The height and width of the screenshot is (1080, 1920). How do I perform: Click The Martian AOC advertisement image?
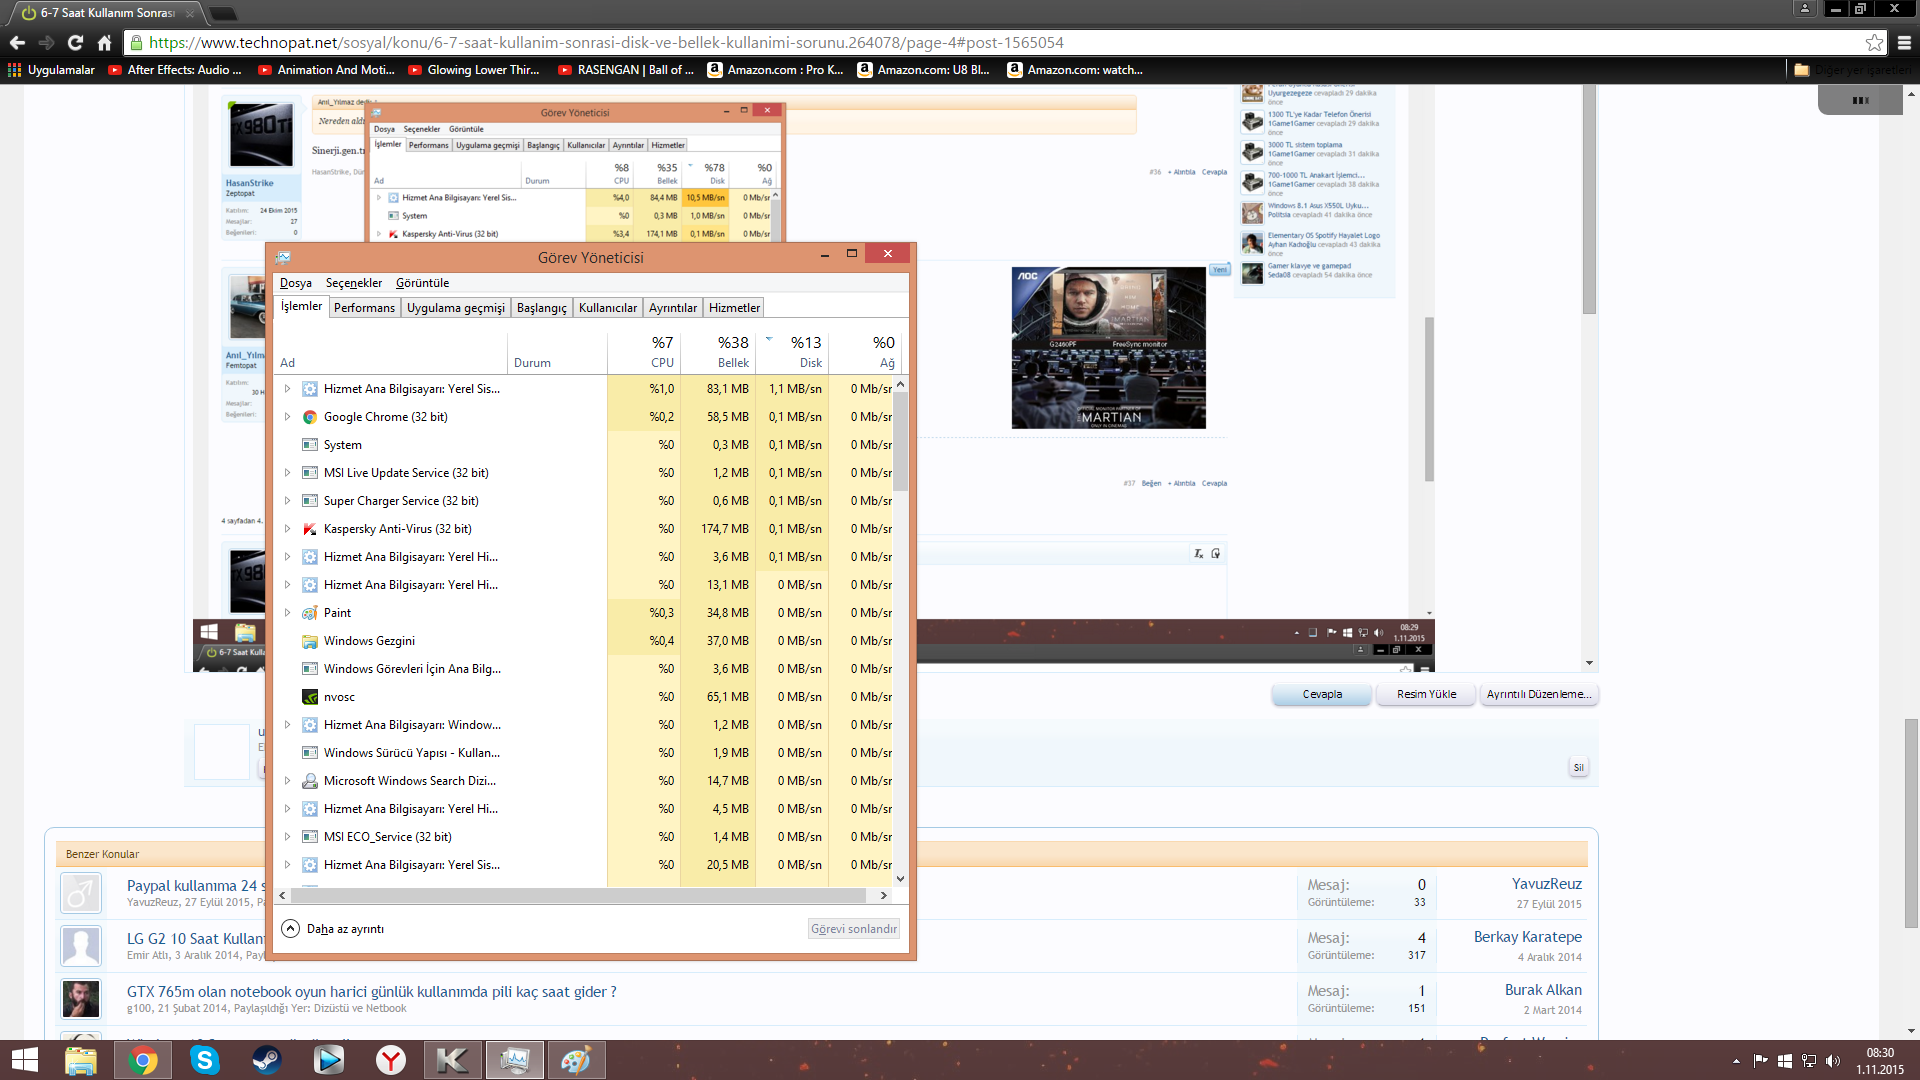(x=1108, y=348)
